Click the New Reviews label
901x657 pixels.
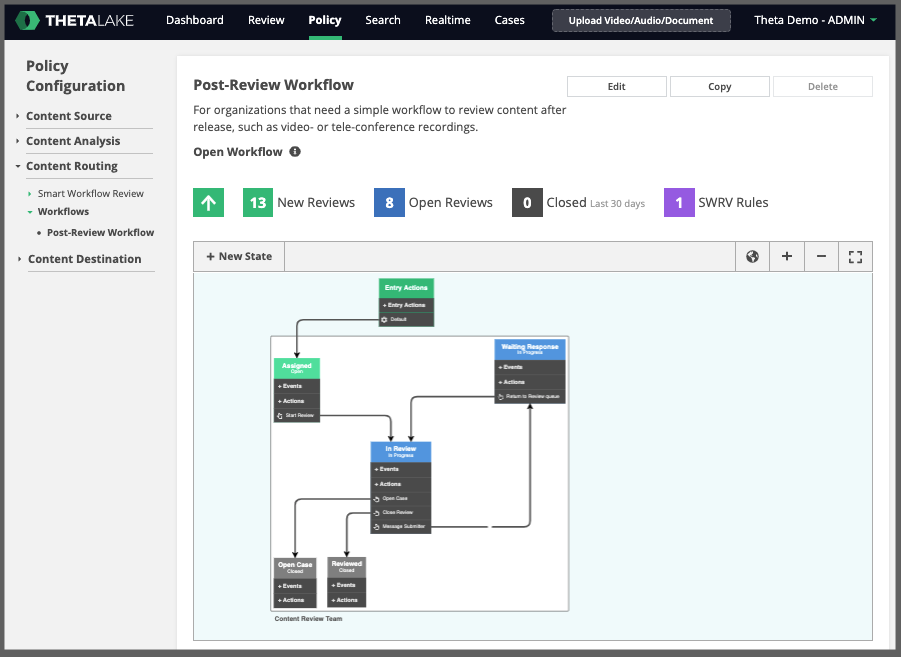coord(316,202)
